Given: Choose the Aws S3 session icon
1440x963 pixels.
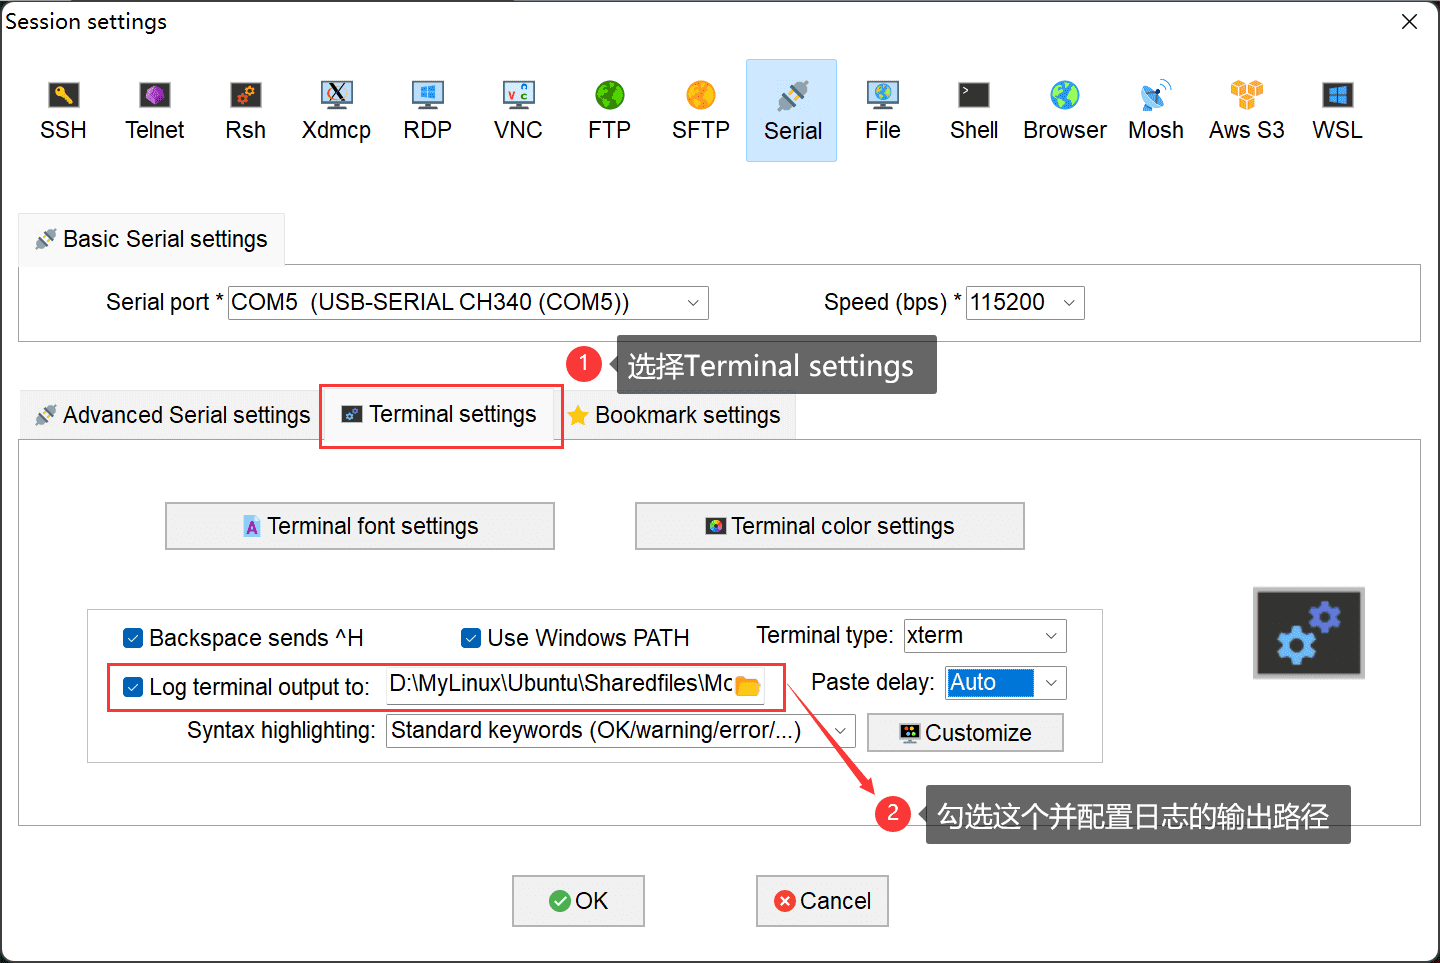Looking at the screenshot, I should 1246,110.
